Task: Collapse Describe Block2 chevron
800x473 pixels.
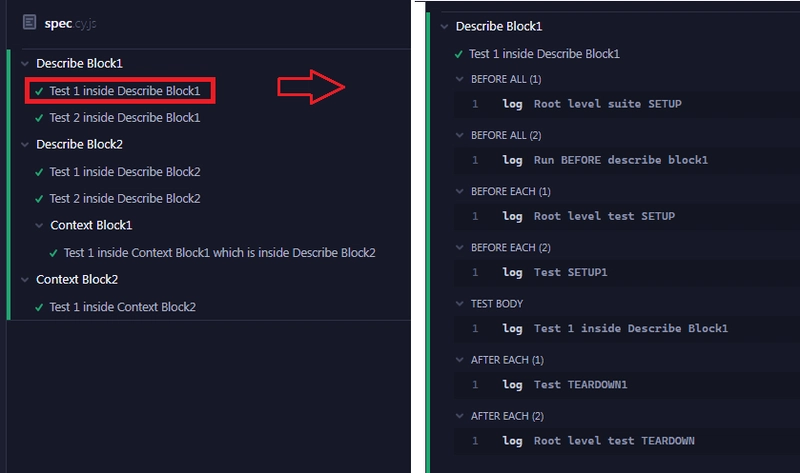Action: [24, 145]
